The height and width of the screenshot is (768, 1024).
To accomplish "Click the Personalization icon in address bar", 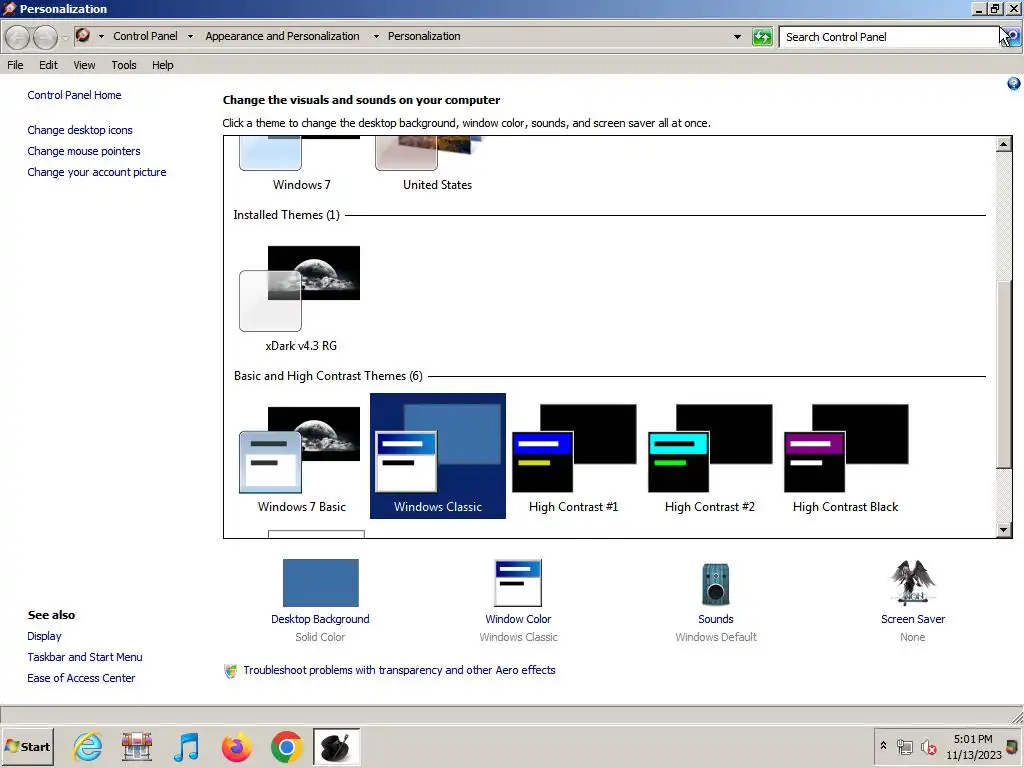I will coord(83,35).
